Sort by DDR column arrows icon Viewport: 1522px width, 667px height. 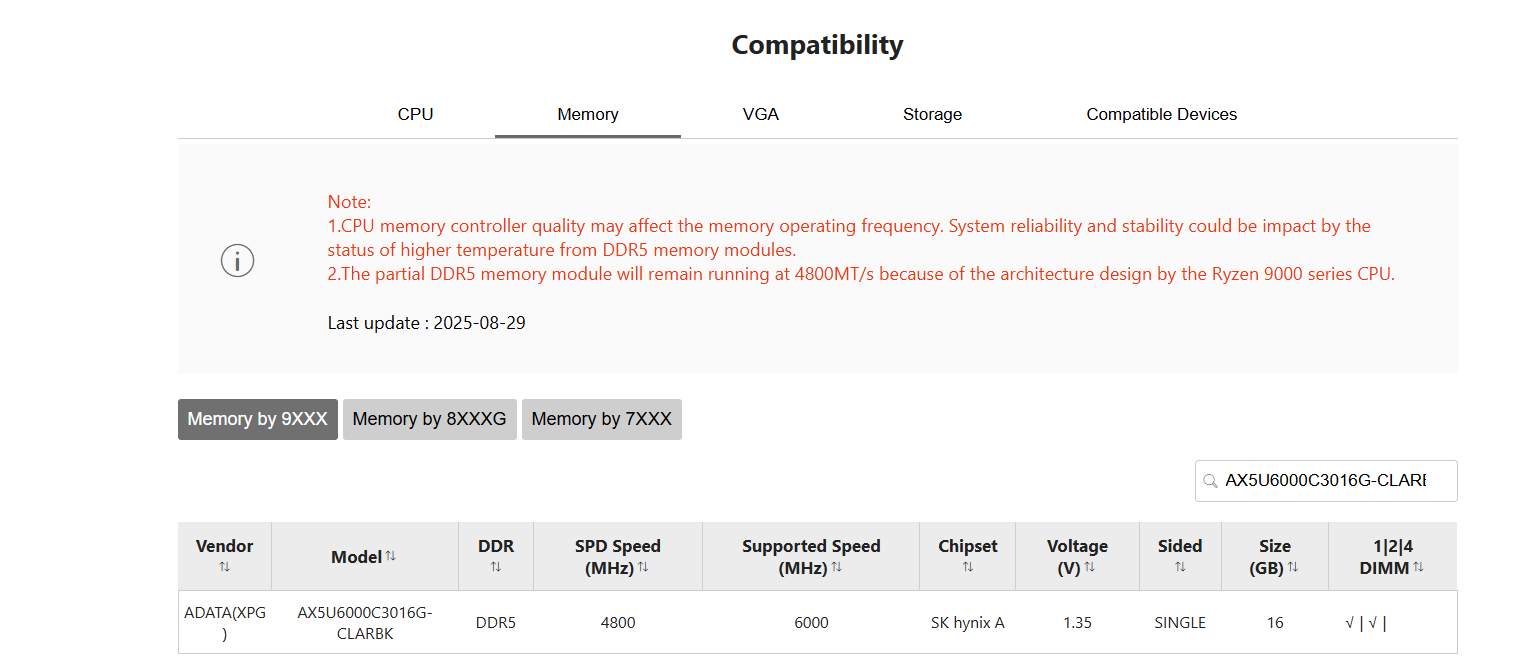point(495,567)
